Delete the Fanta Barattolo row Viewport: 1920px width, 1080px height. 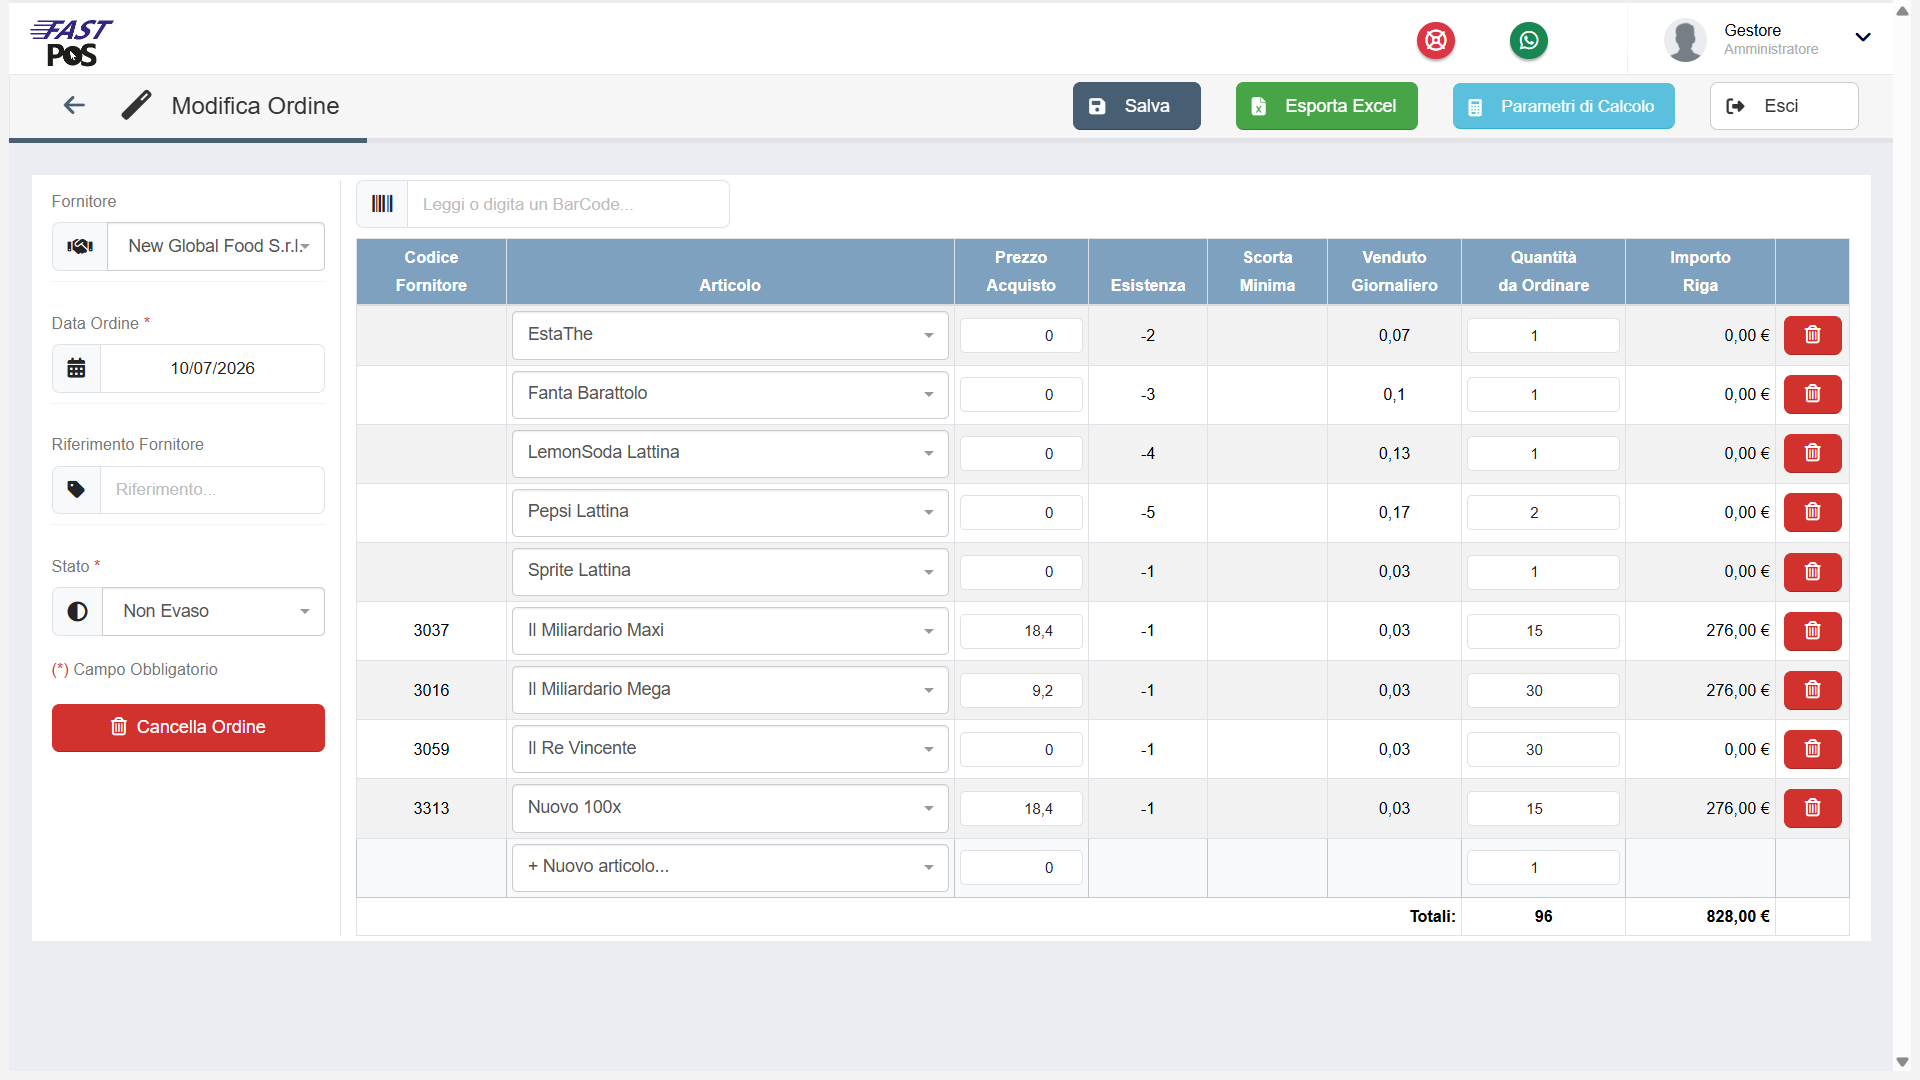tap(1812, 394)
